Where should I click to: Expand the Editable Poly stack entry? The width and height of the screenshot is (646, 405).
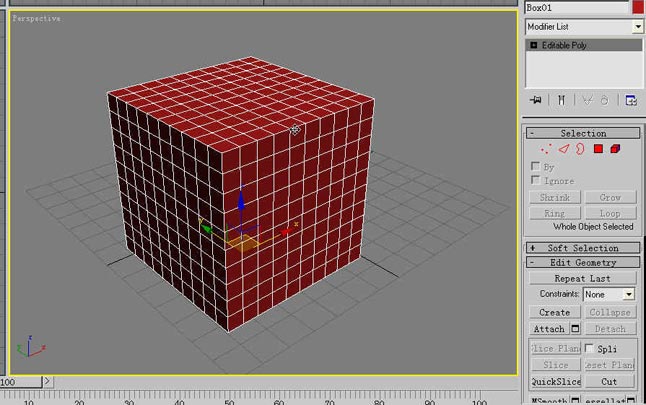click(533, 46)
